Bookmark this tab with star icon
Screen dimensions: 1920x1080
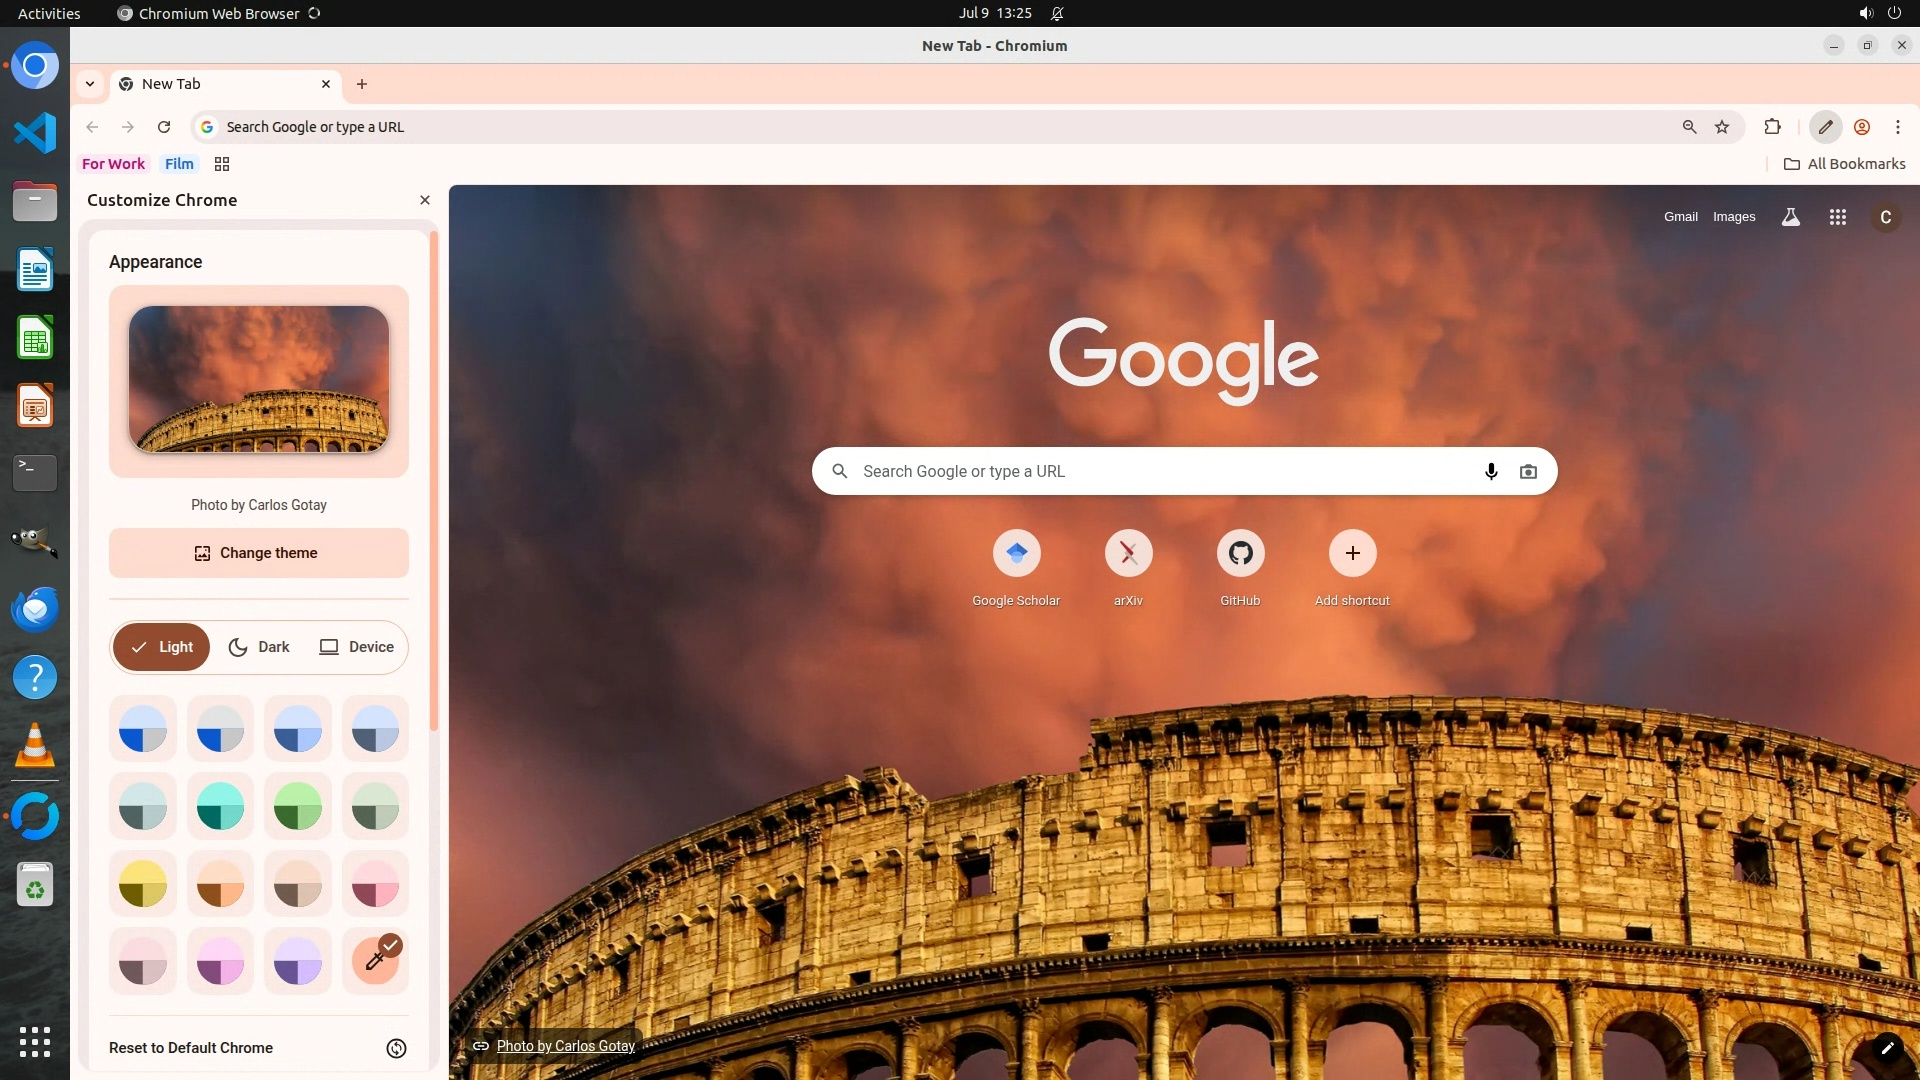pyautogui.click(x=1722, y=127)
